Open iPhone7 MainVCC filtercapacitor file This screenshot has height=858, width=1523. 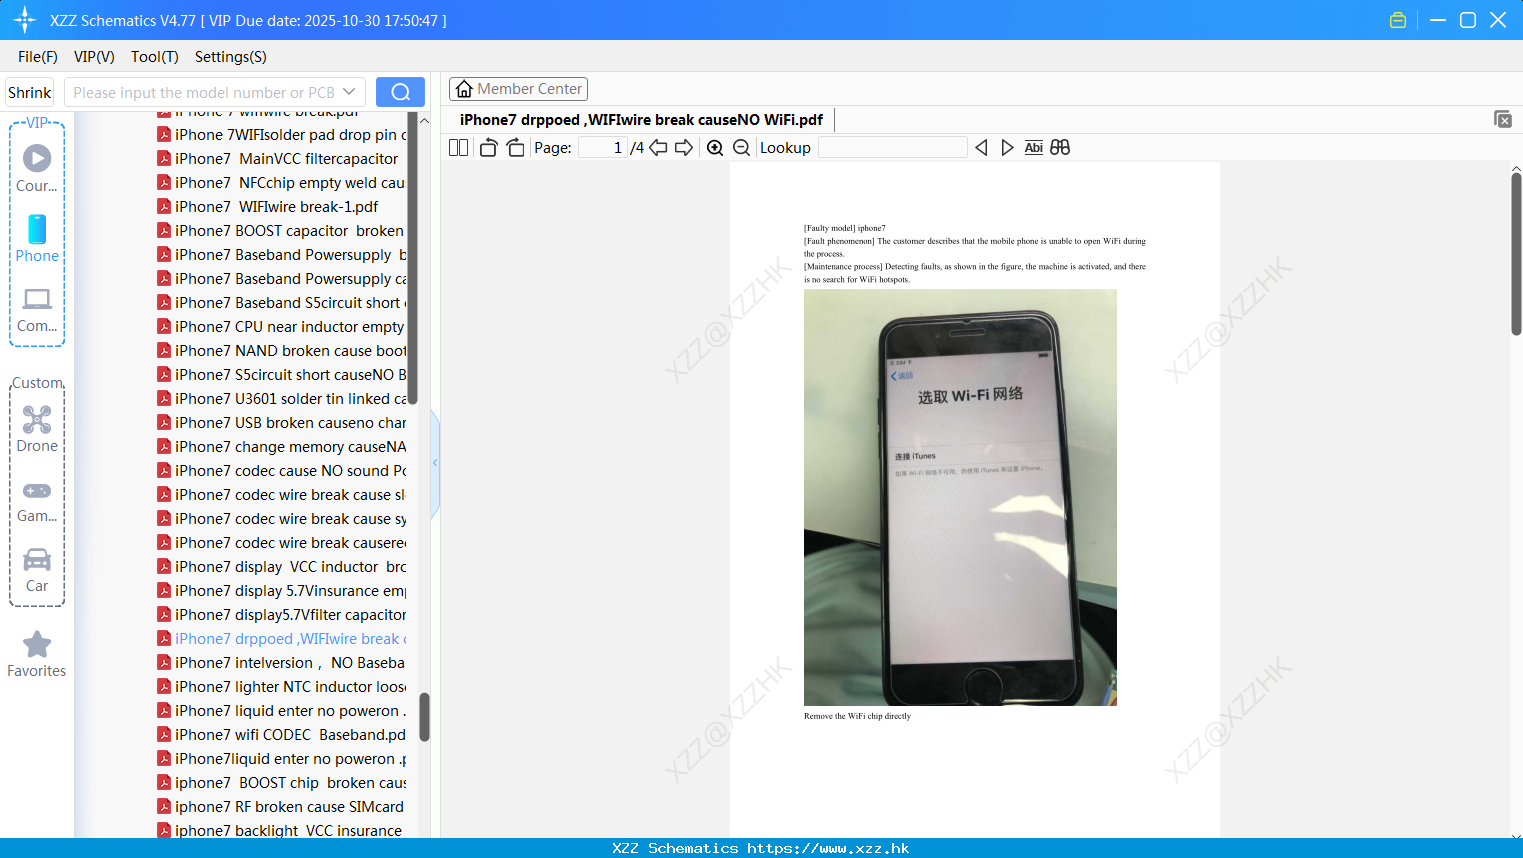286,159
